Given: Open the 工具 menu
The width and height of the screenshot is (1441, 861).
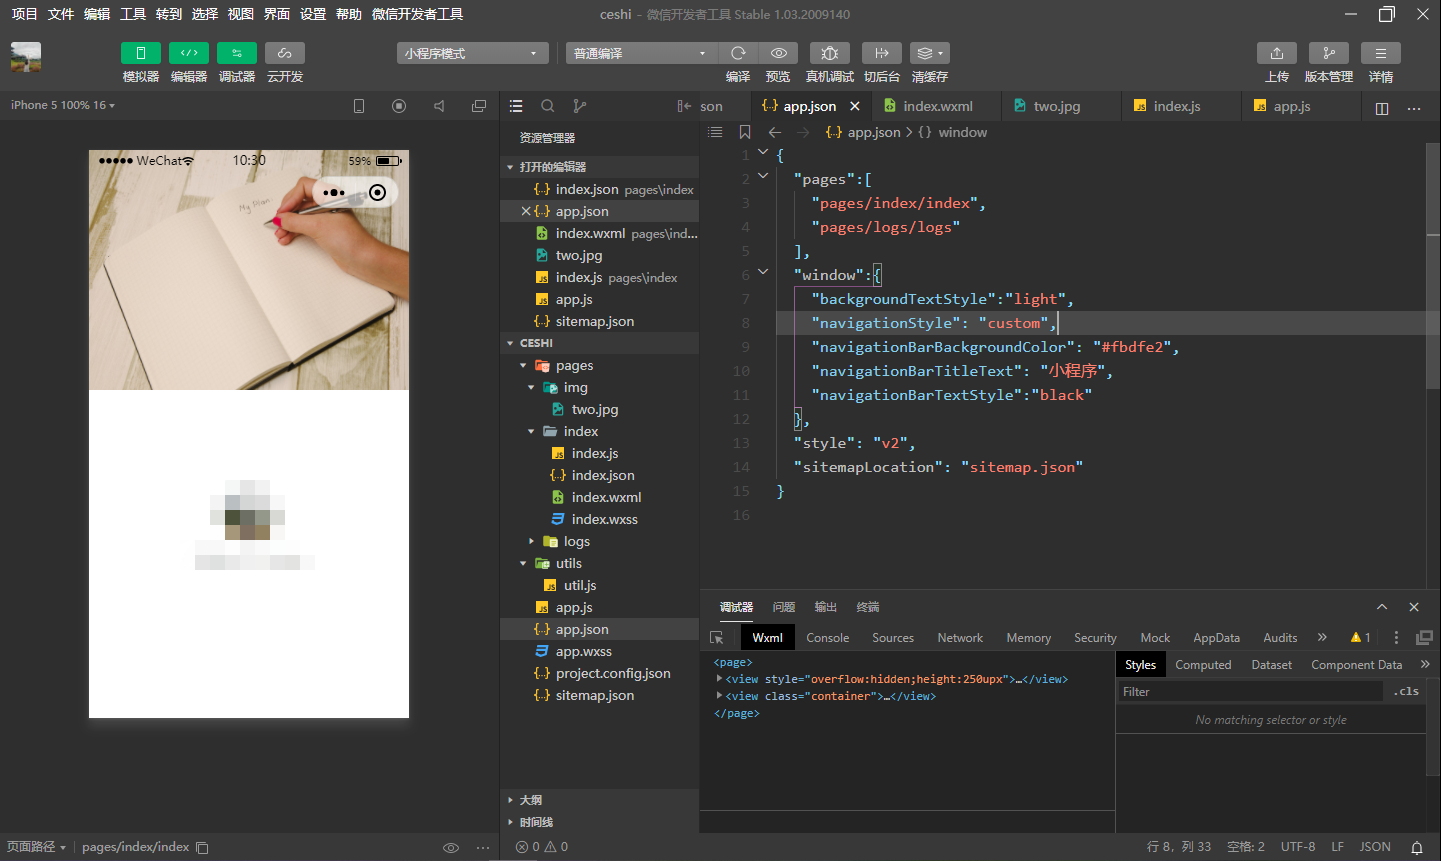Looking at the screenshot, I should (x=133, y=14).
